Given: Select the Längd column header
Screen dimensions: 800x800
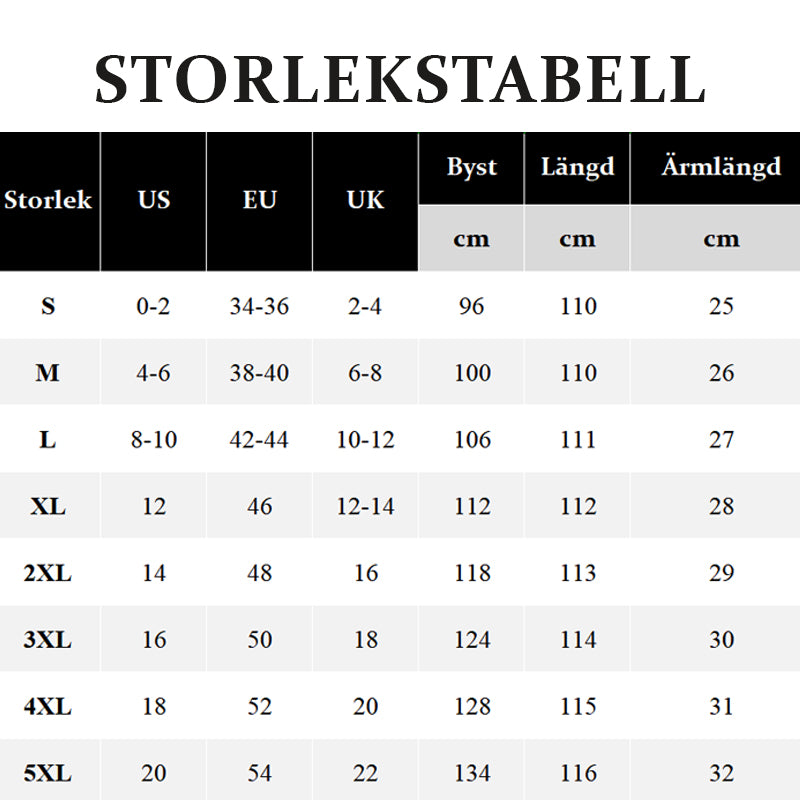Looking at the screenshot, I should [577, 168].
